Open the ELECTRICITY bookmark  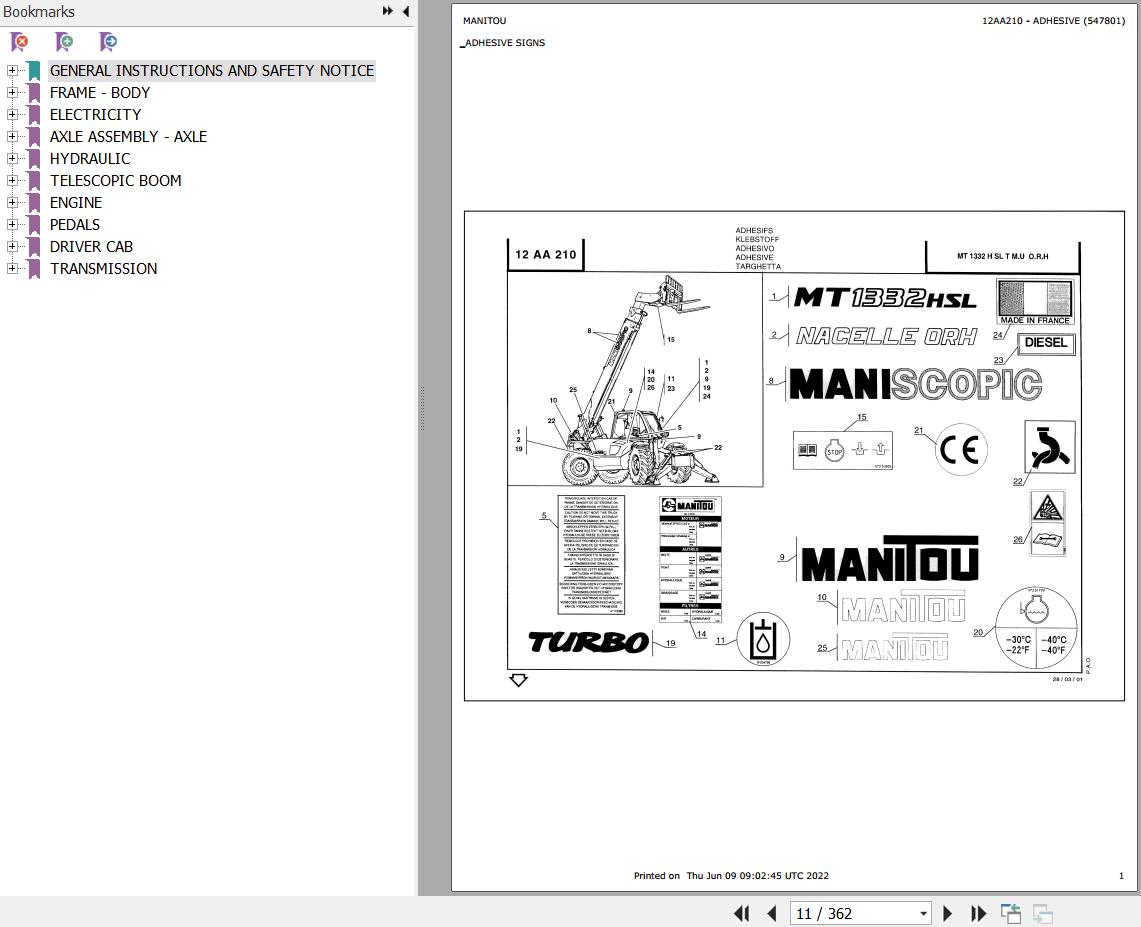click(95, 114)
